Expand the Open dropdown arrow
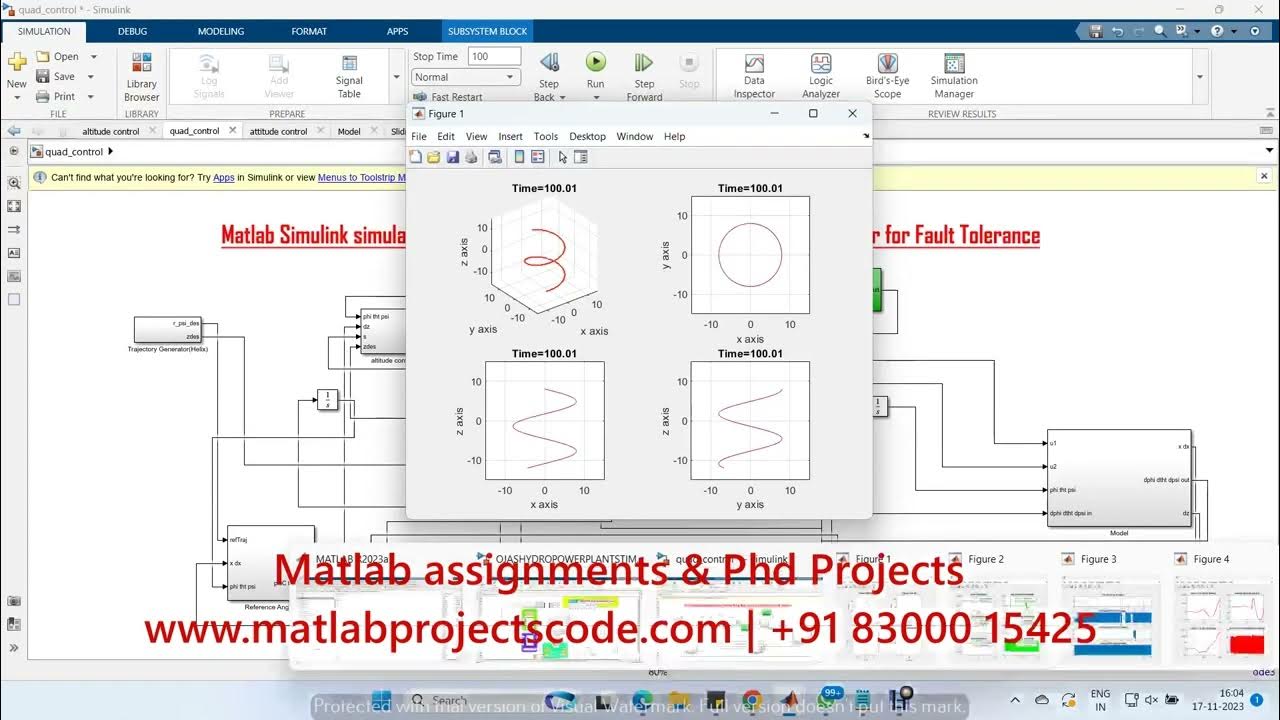 click(x=93, y=57)
